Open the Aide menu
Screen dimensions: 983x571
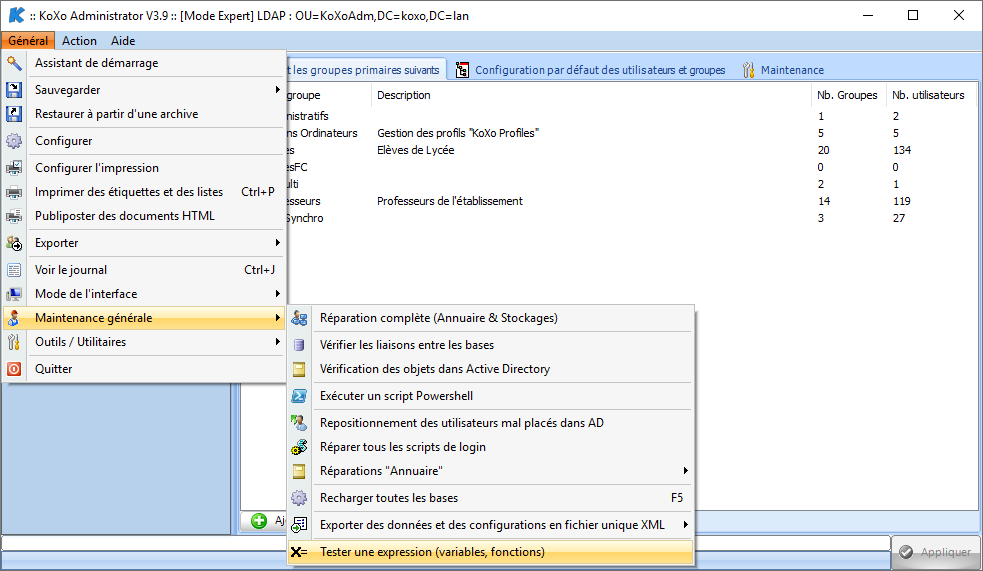tap(123, 41)
